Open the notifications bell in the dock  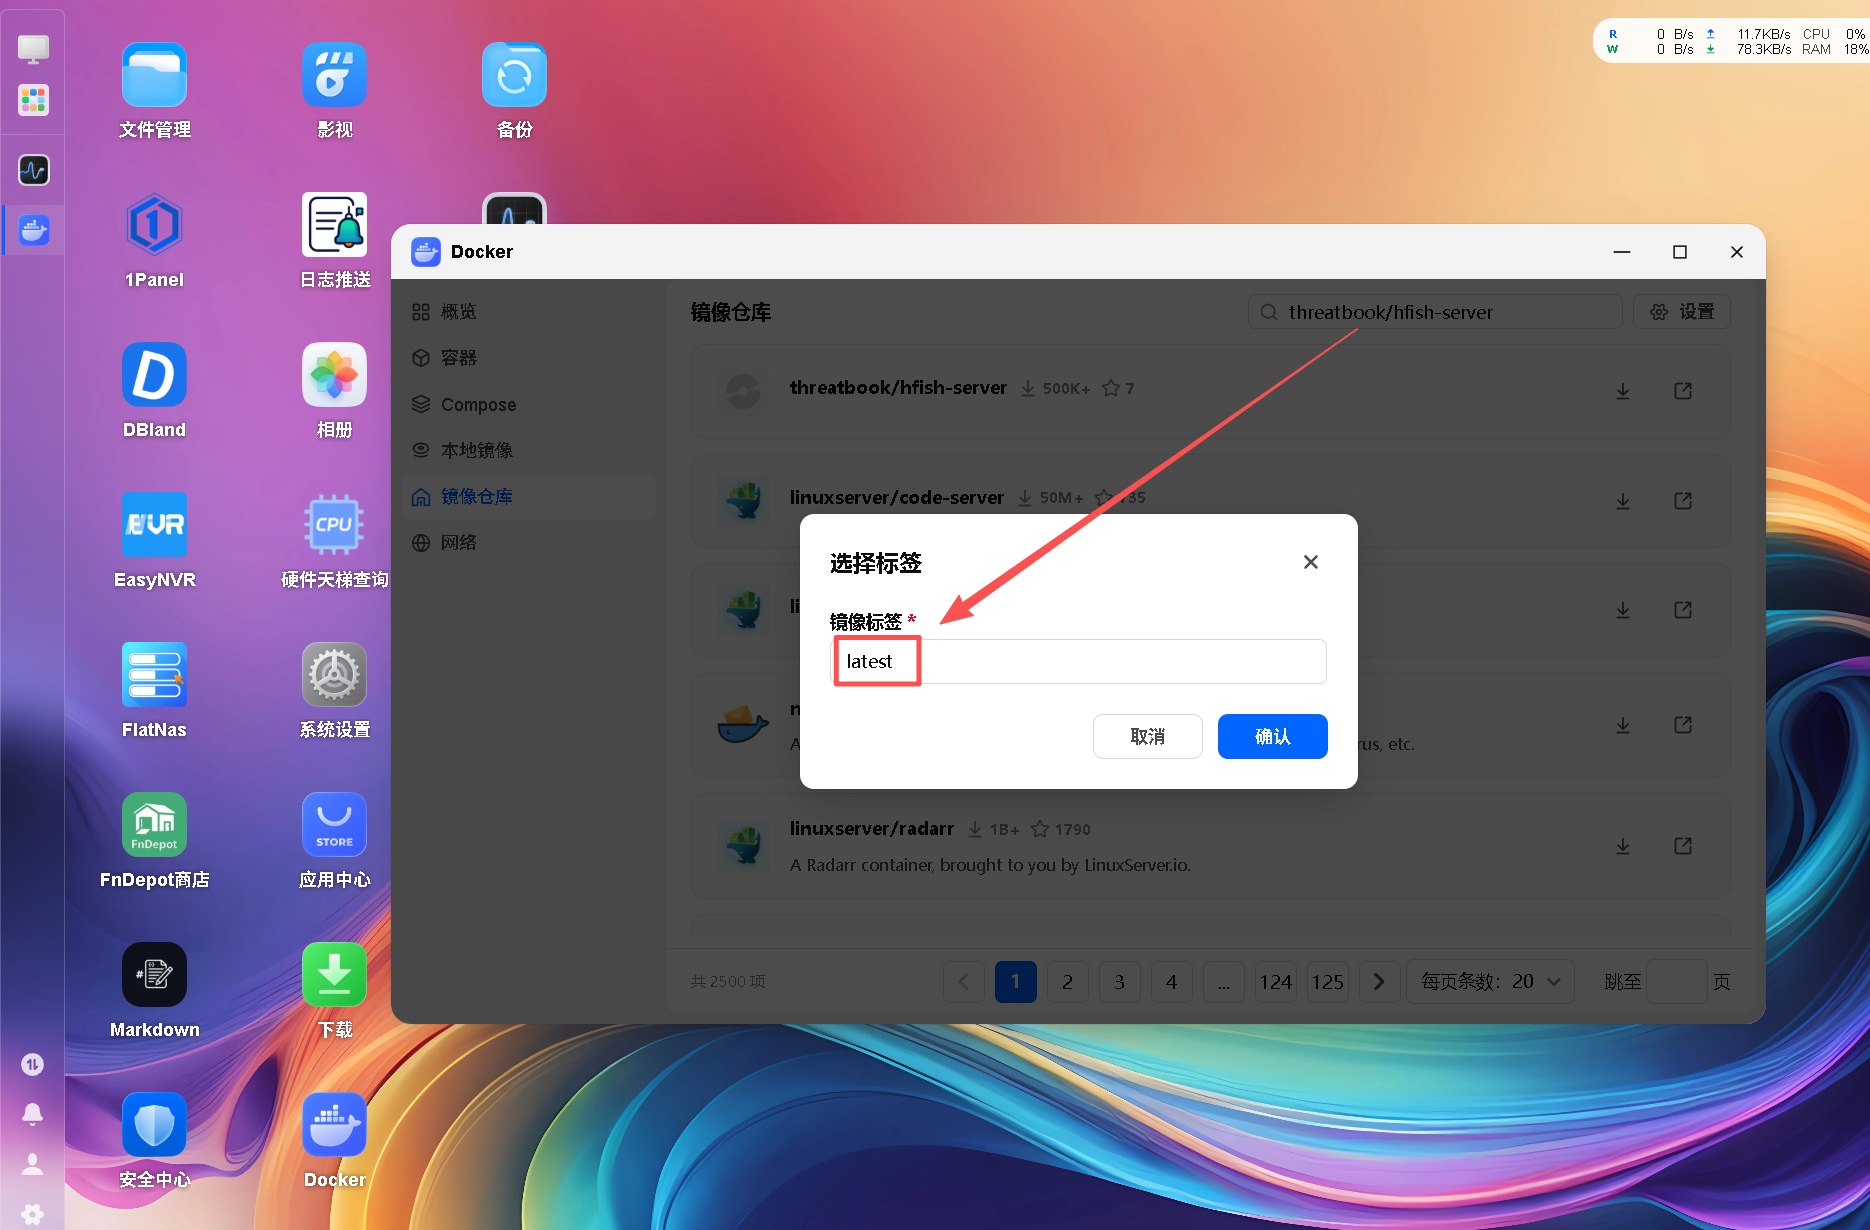(x=32, y=1114)
